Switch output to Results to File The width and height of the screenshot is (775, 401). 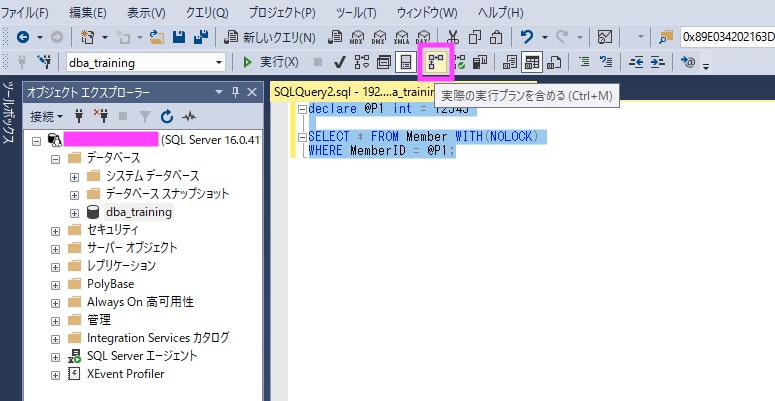click(x=554, y=62)
